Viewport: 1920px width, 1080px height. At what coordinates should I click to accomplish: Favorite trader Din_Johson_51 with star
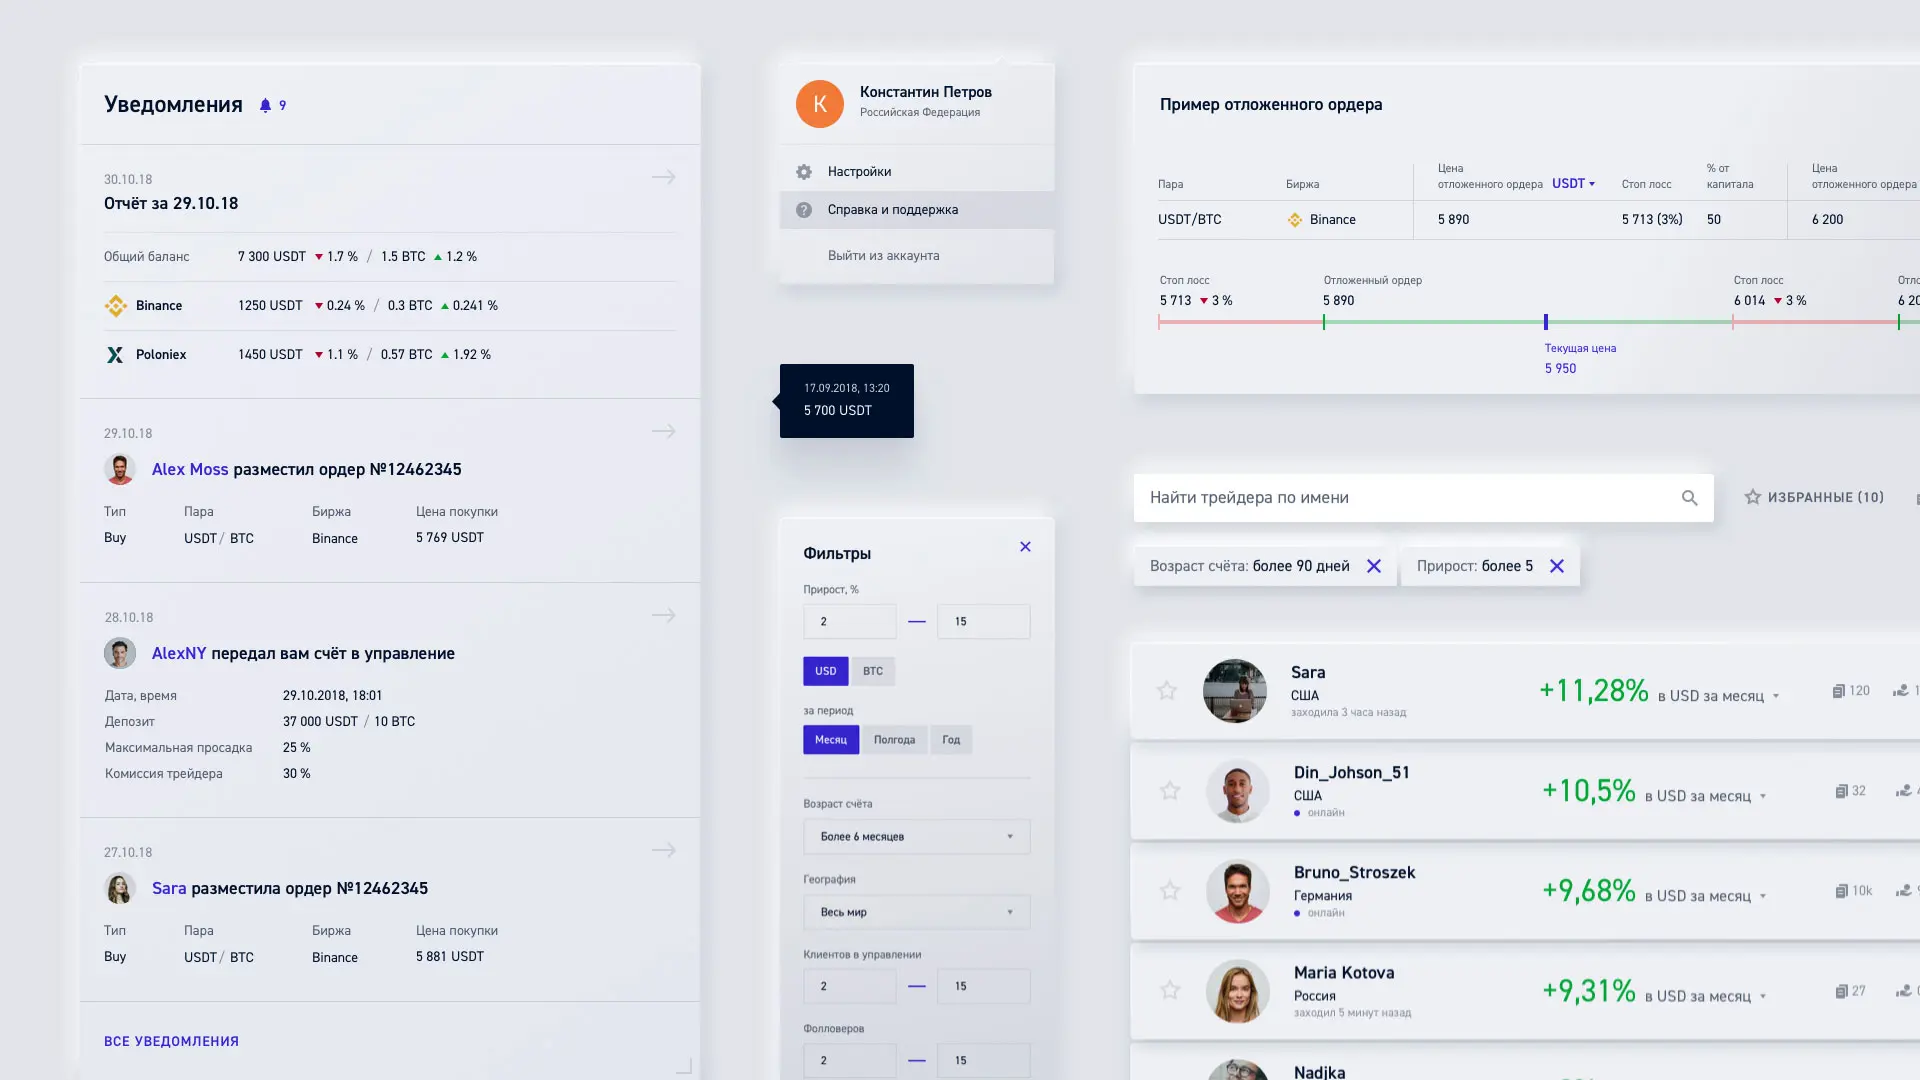pos(1170,790)
